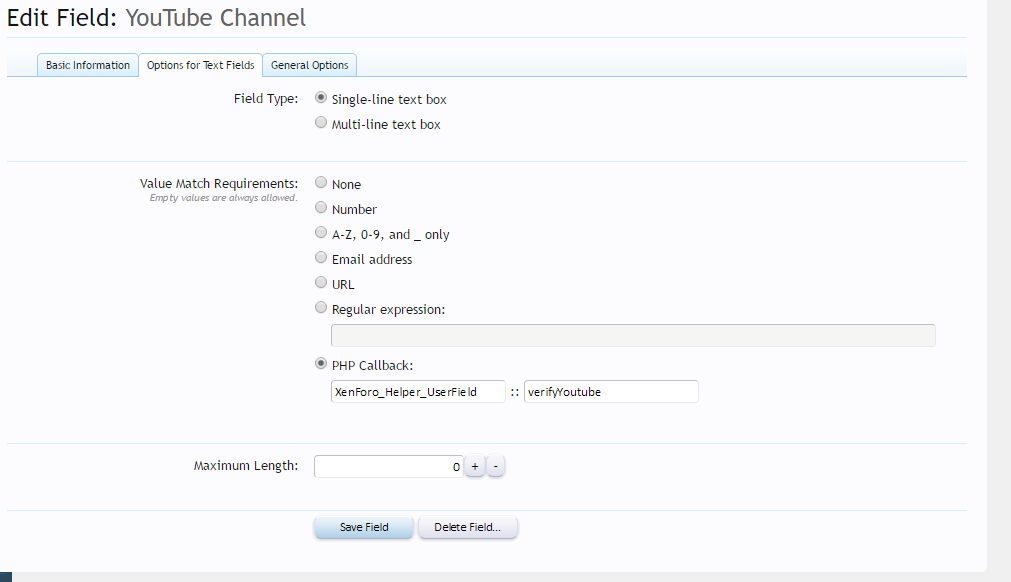The height and width of the screenshot is (582, 1011).
Task: Select Single-line text box field type
Action: coord(321,98)
